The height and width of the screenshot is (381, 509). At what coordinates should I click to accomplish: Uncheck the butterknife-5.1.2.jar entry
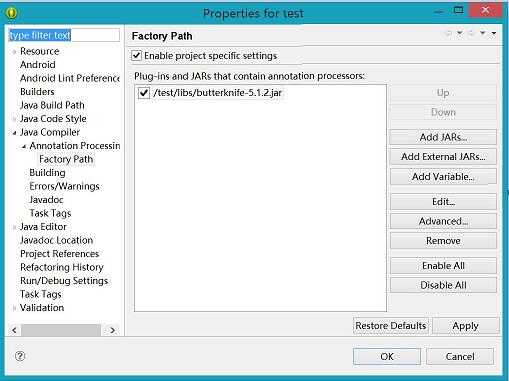144,93
